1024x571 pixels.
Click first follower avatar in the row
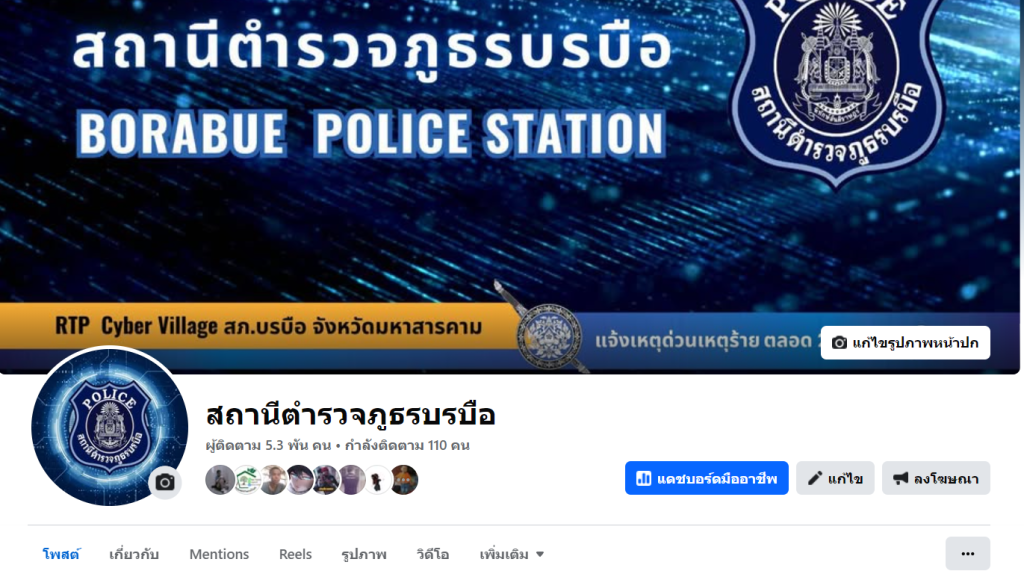coord(220,480)
